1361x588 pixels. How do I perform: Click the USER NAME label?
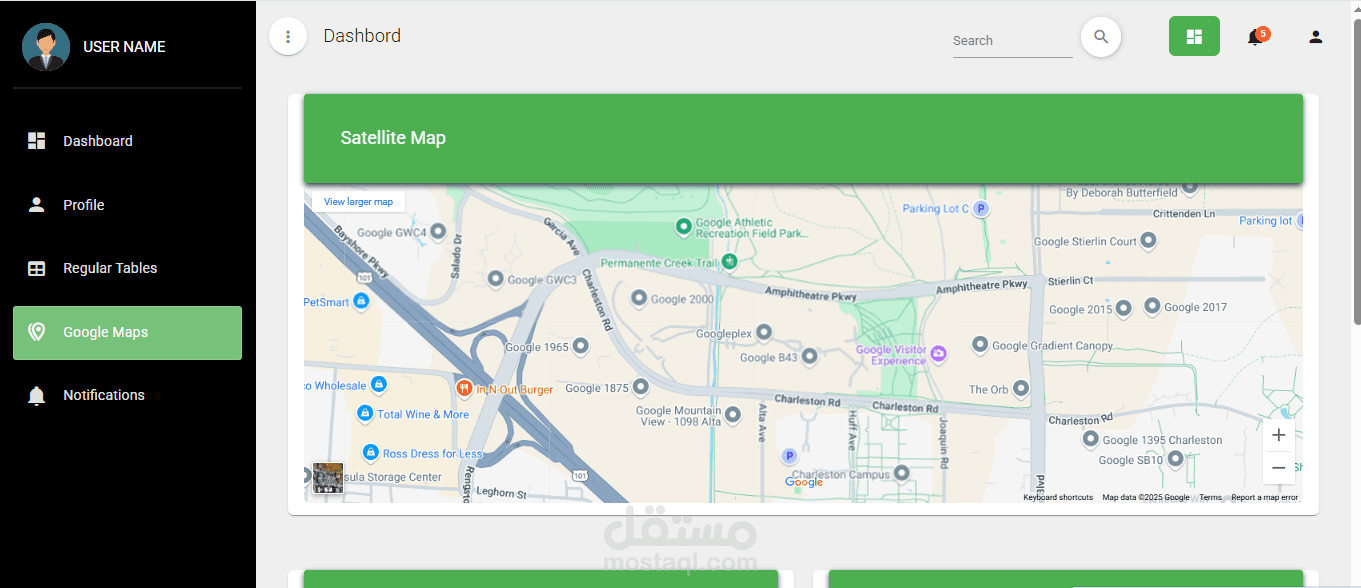[x=124, y=47]
